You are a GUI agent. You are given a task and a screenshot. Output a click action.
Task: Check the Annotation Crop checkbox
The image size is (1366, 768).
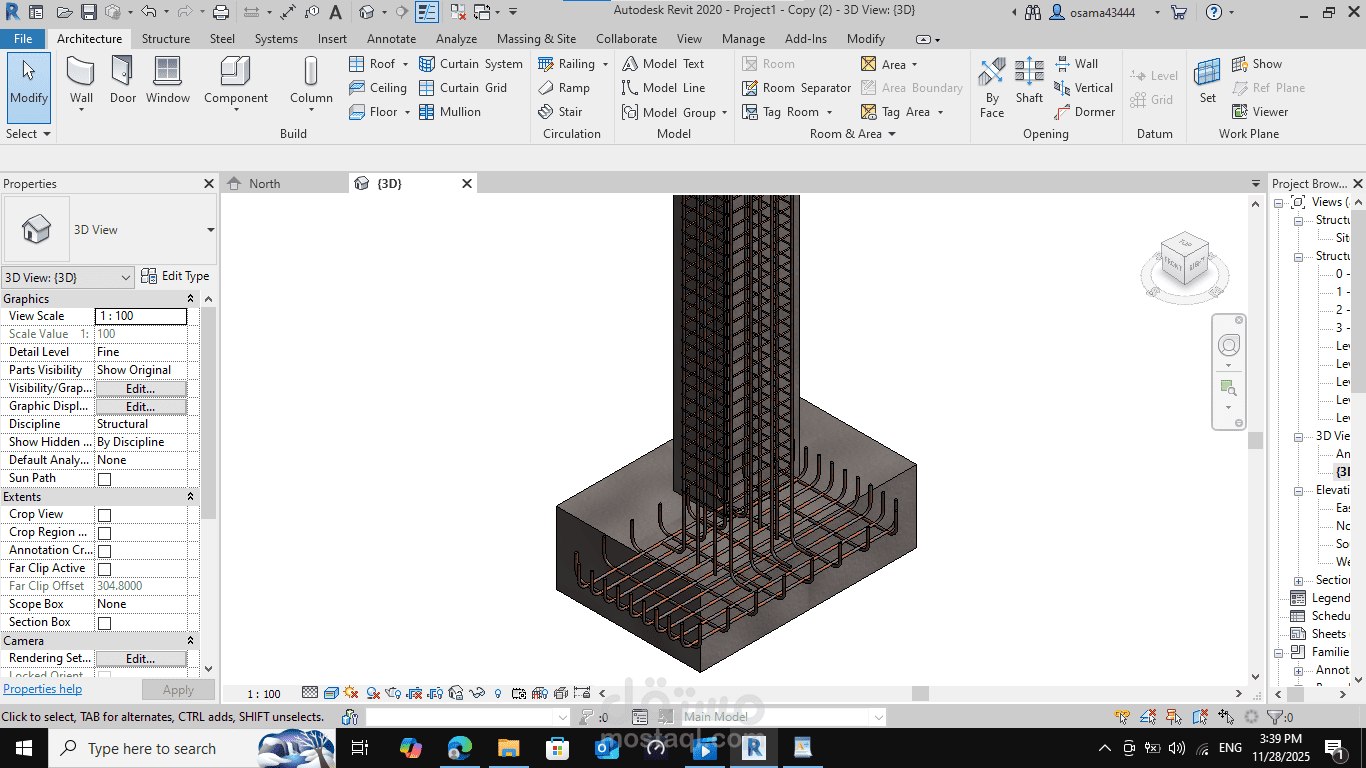pos(104,551)
